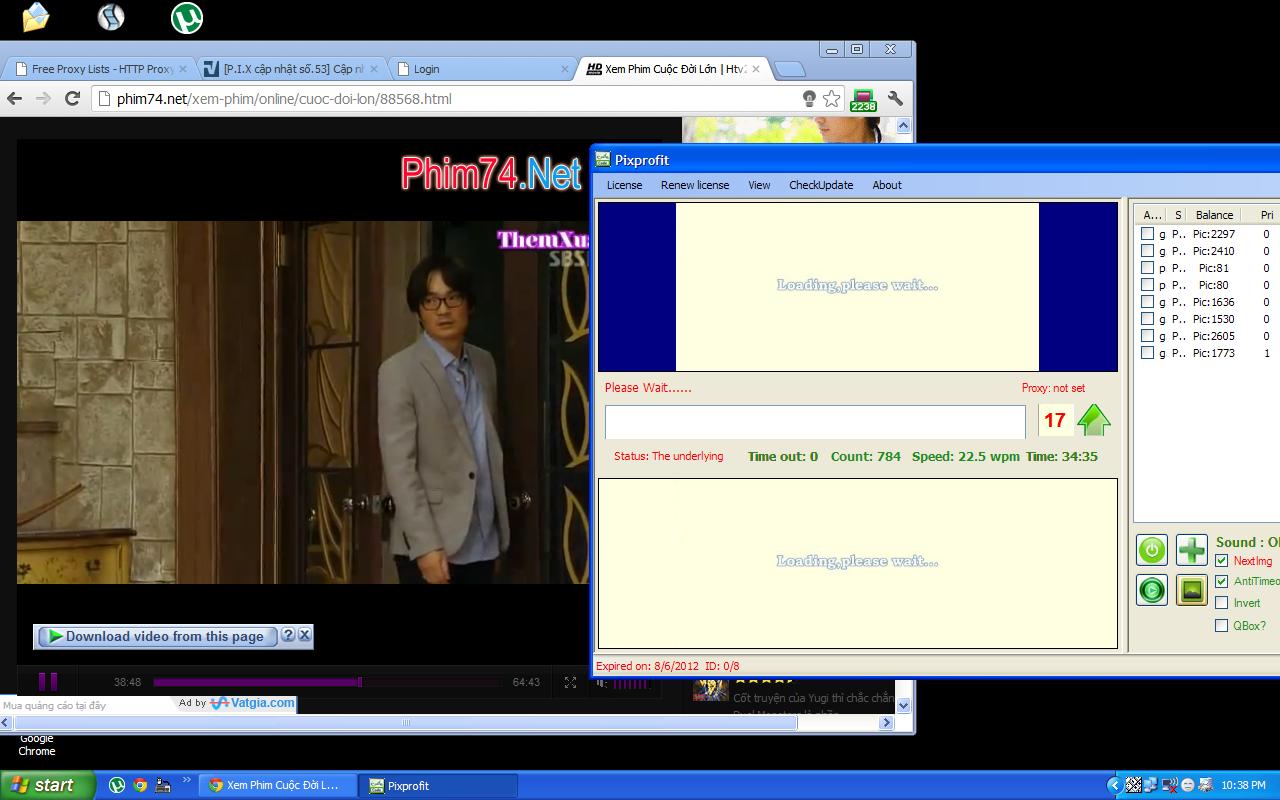The image size is (1280, 800).
Task: Go back in Chrome
Action: pos(15,98)
